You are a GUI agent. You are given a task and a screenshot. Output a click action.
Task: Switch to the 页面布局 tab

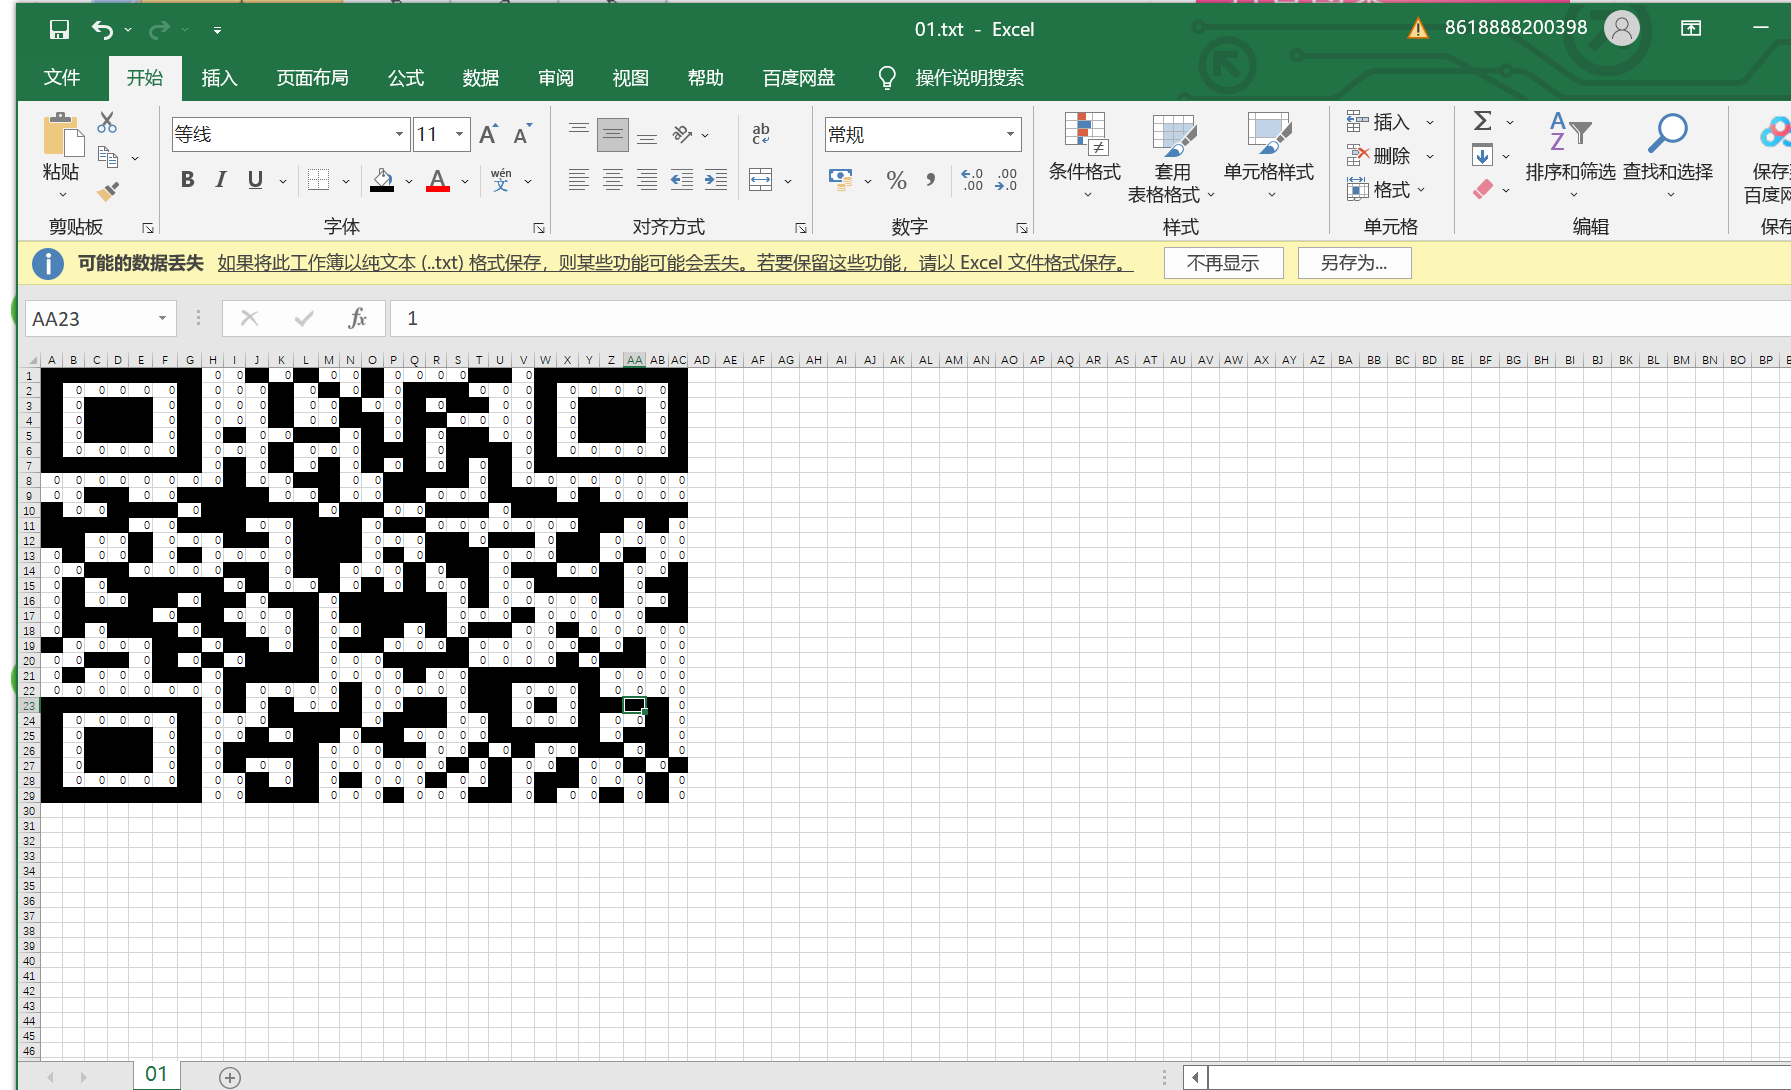(x=312, y=78)
